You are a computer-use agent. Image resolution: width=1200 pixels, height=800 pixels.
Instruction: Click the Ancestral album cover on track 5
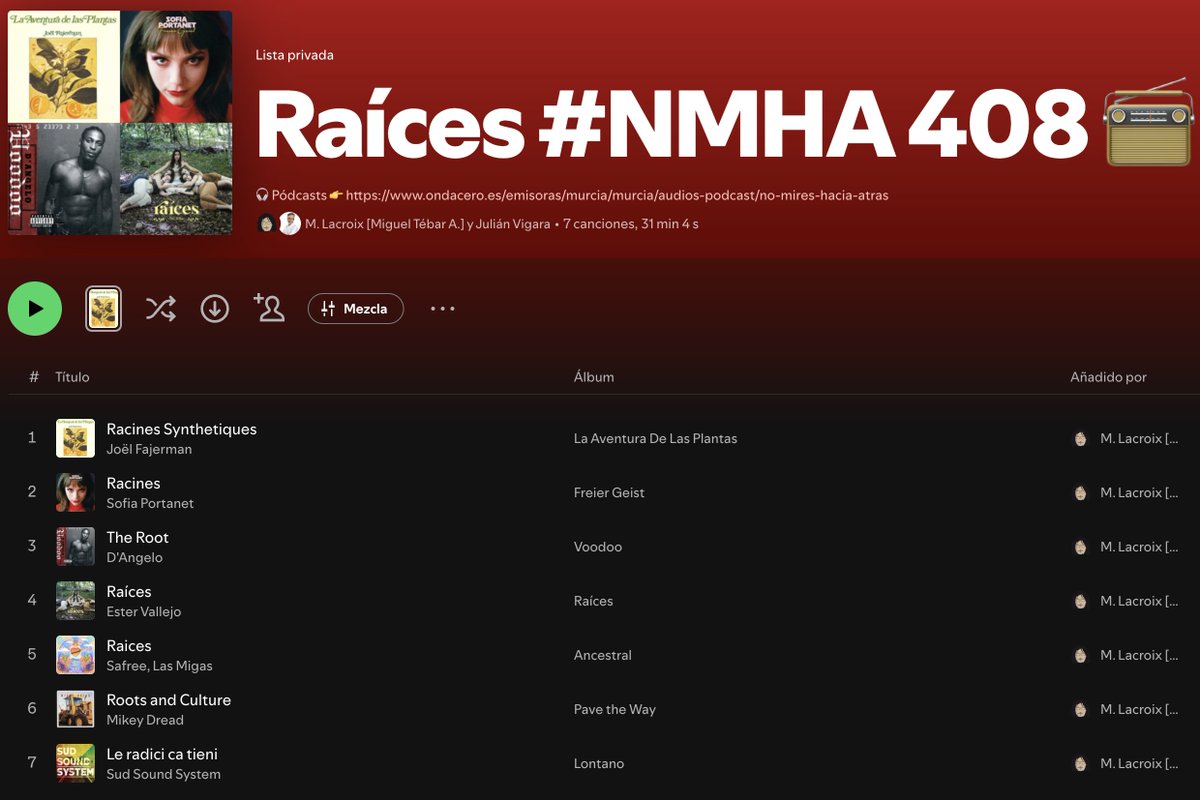pyautogui.click(x=75, y=655)
